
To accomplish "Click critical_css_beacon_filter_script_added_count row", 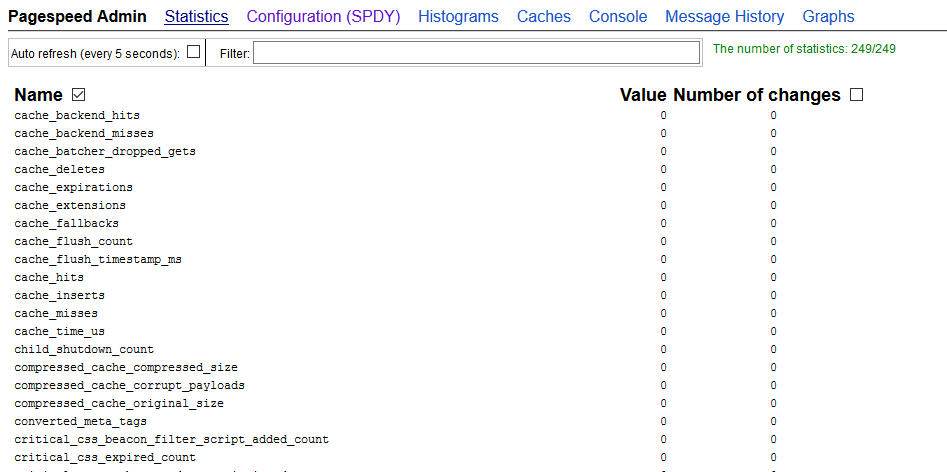I will [x=171, y=440].
